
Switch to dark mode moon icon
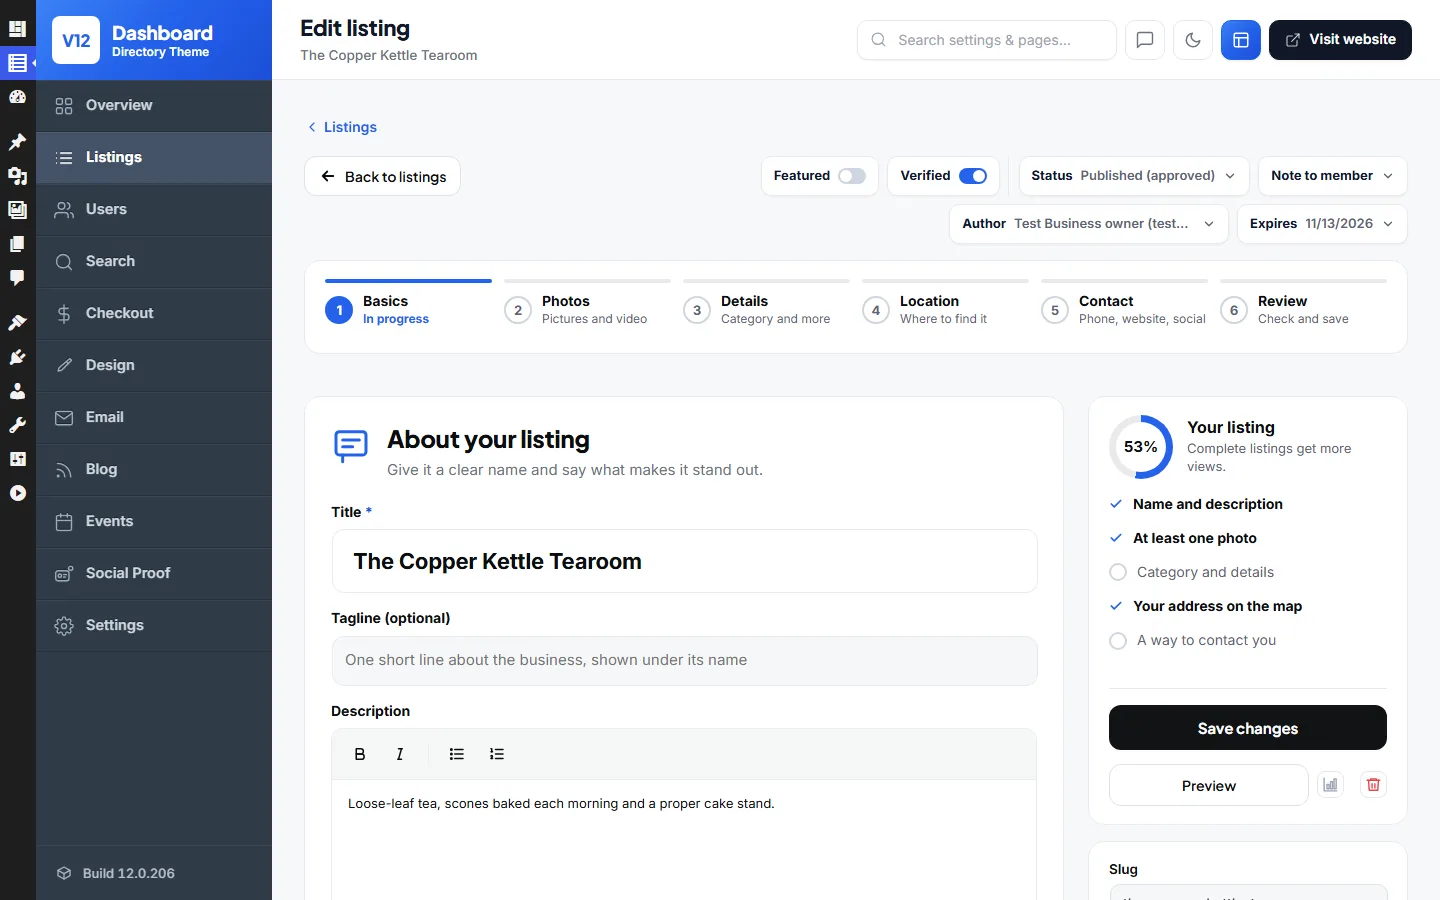pyautogui.click(x=1193, y=40)
